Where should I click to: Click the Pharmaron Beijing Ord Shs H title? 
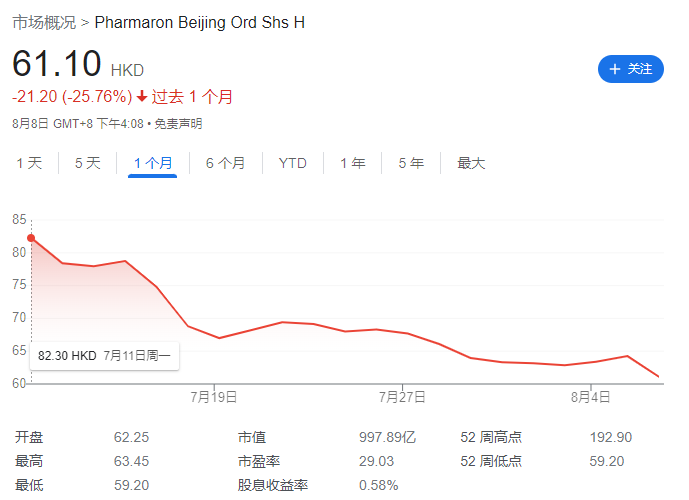(200, 22)
